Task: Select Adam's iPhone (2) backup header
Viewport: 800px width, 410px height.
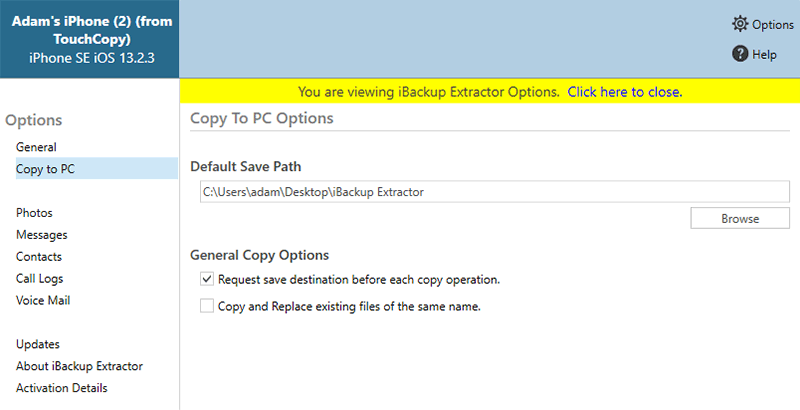Action: [x=90, y=39]
